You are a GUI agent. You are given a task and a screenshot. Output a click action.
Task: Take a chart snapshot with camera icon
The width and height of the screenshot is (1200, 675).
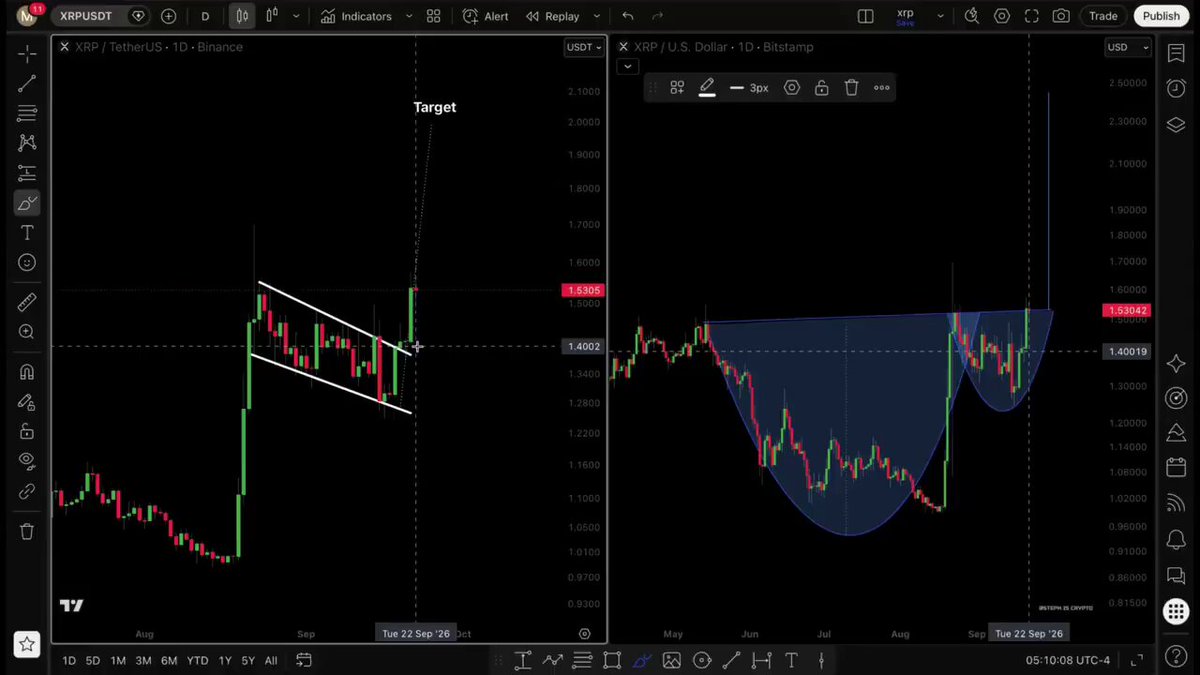[1061, 16]
